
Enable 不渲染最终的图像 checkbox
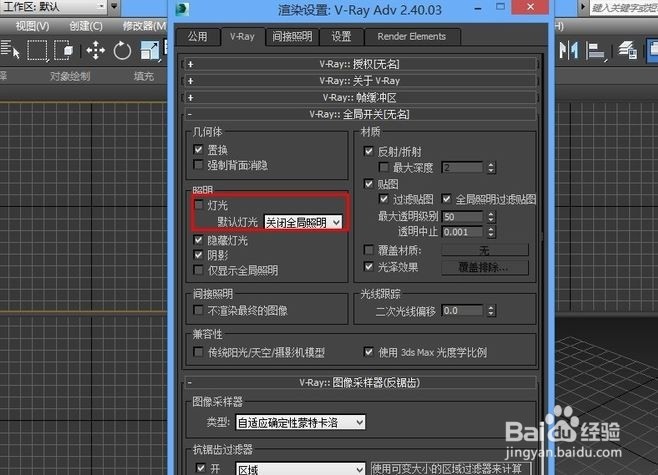[198, 310]
